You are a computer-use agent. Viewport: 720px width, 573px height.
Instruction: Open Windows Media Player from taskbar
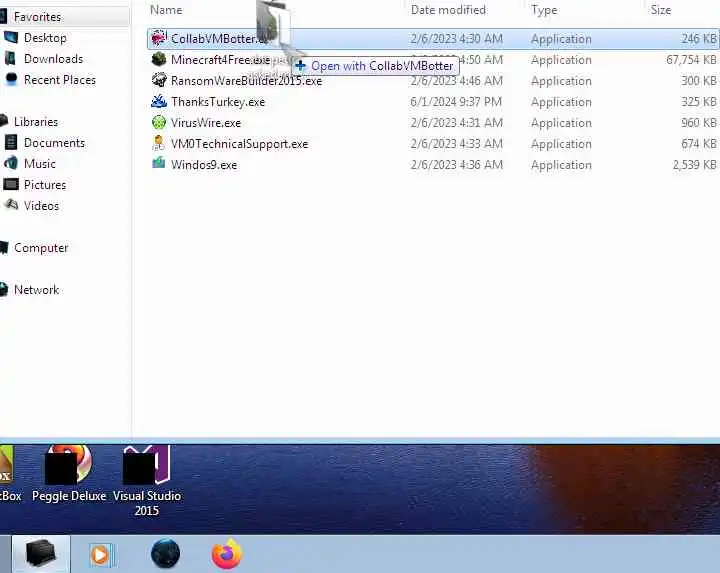coord(101,555)
